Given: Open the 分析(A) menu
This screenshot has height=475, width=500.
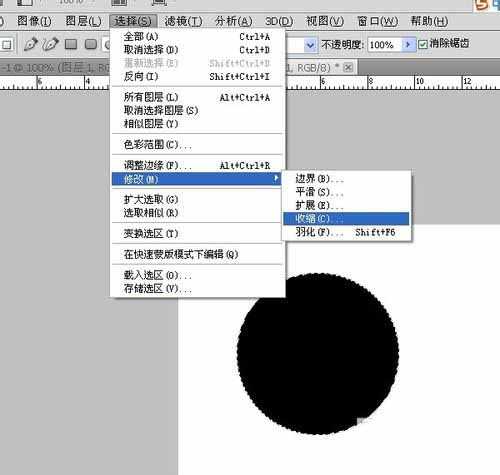Looking at the screenshot, I should click(x=233, y=21).
